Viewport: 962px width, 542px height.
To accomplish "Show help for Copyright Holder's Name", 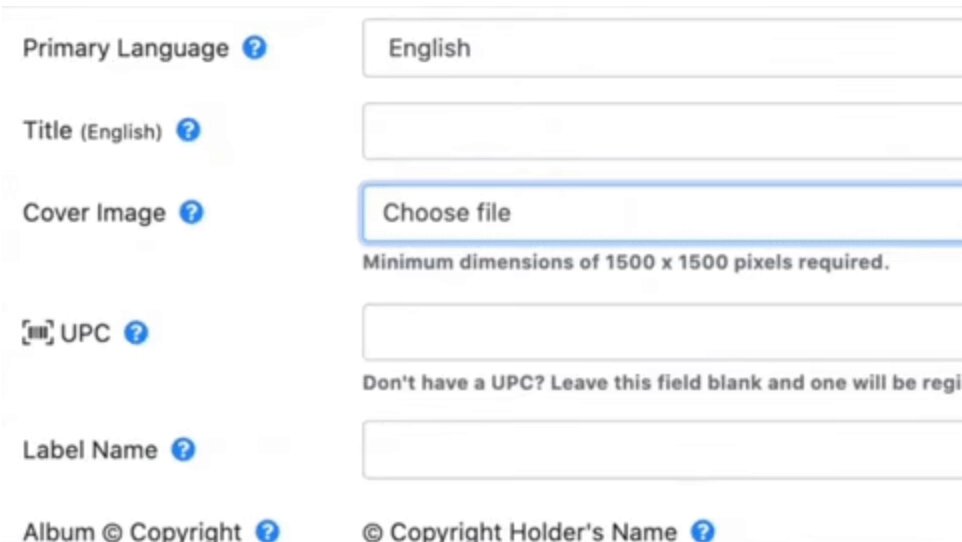I will (703, 531).
